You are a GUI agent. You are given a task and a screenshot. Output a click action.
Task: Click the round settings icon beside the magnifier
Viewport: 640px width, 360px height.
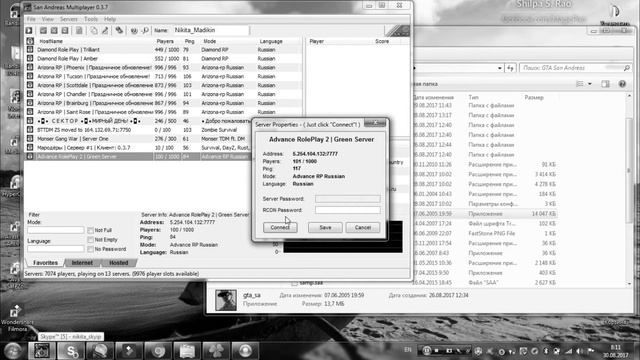(x=134, y=31)
